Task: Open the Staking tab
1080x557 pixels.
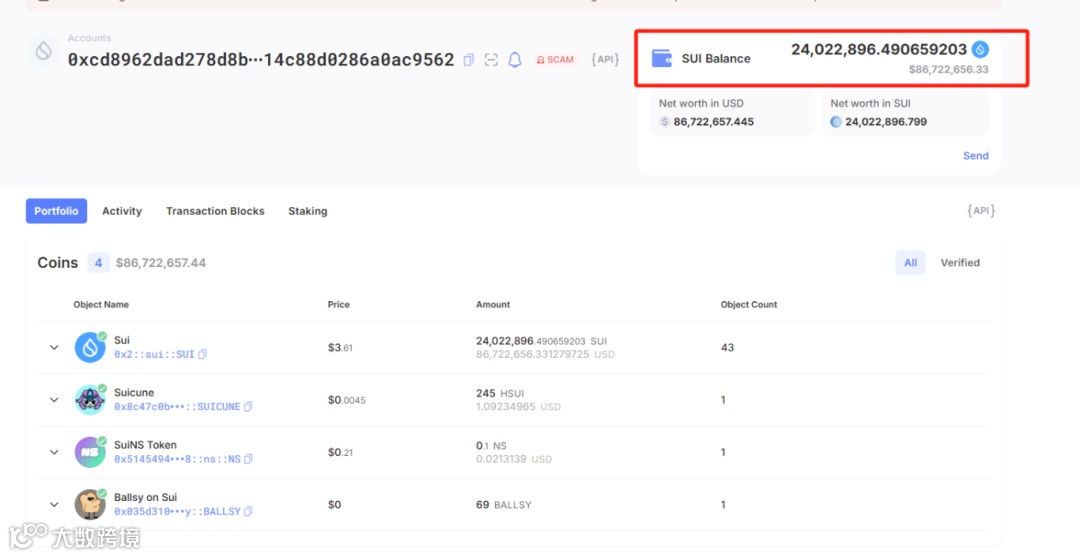Action: click(307, 211)
